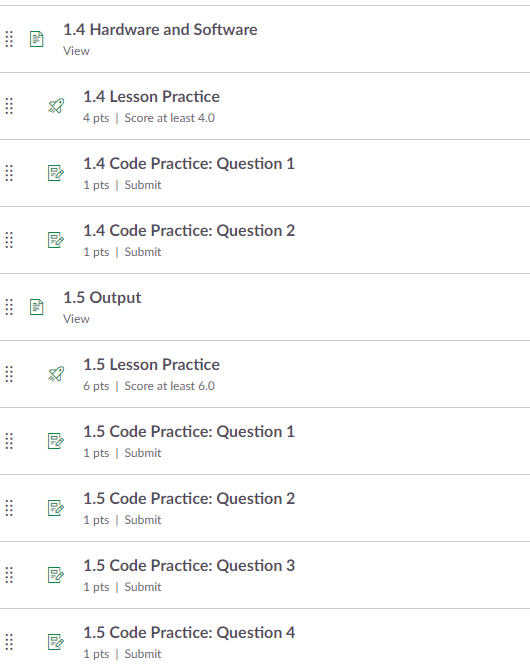Click rocket quiz icon for 1.5 Lesson Practice

(x=56, y=374)
